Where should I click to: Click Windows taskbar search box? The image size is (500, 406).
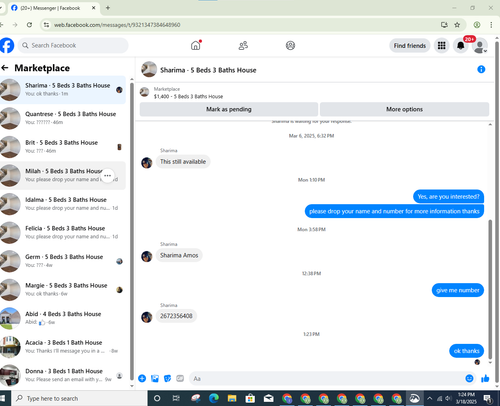80,398
